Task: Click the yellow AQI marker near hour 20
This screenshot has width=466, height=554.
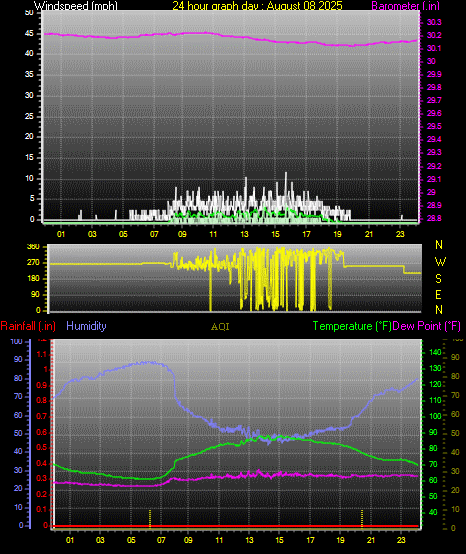Action: [x=362, y=518]
